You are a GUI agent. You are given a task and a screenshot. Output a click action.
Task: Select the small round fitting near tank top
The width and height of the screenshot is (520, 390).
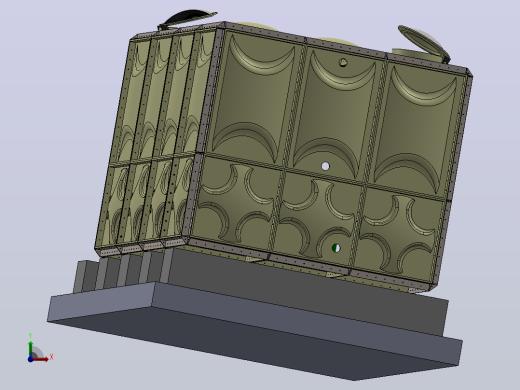pyautogui.click(x=343, y=62)
